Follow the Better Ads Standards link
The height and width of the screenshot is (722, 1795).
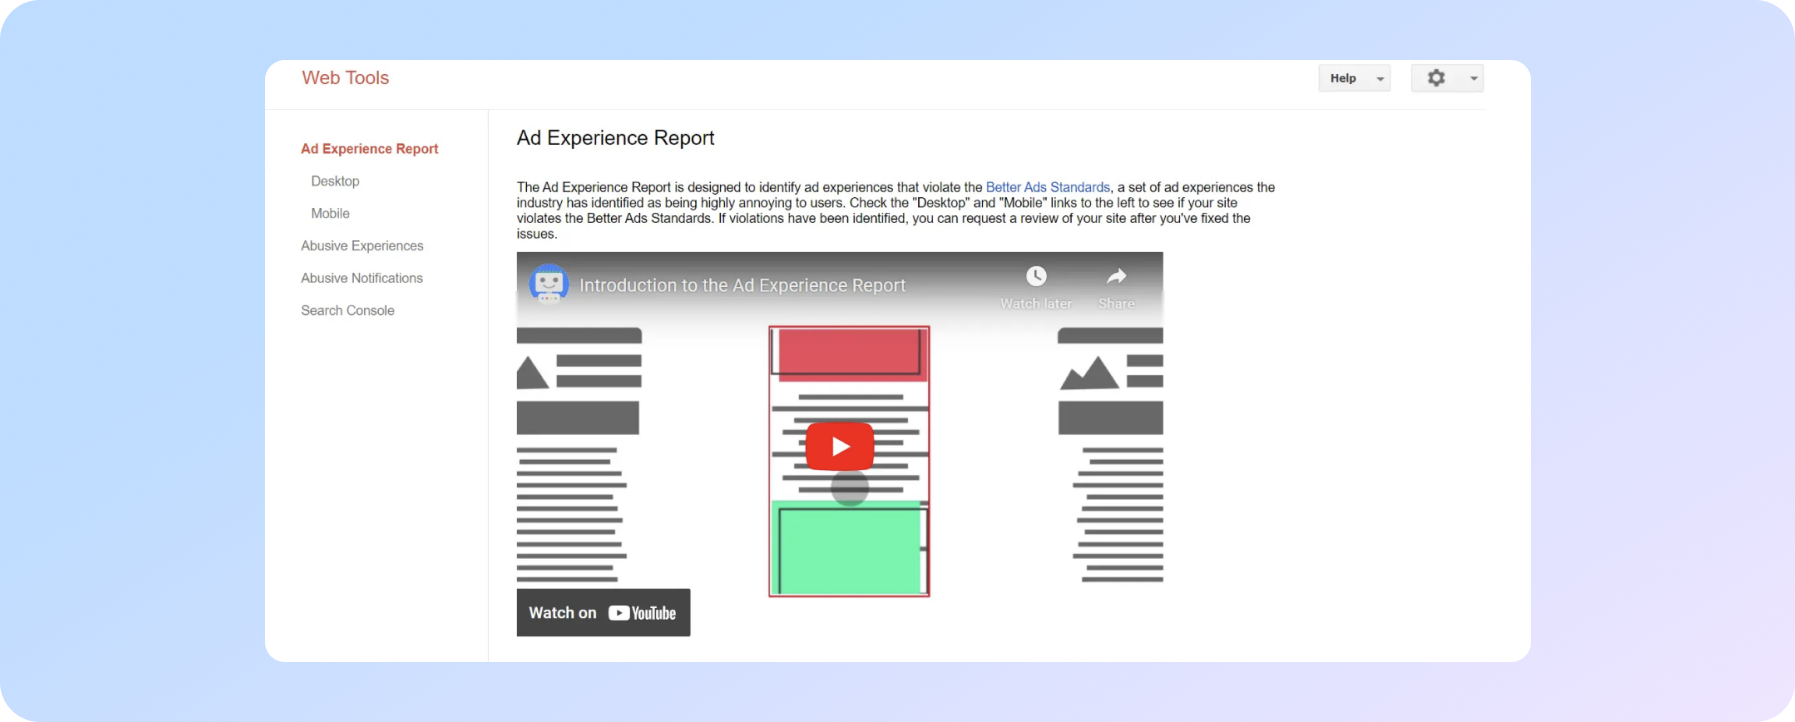point(1048,187)
